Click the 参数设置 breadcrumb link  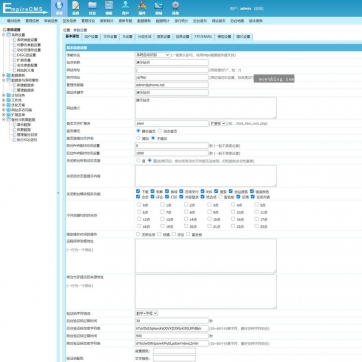[80, 30]
